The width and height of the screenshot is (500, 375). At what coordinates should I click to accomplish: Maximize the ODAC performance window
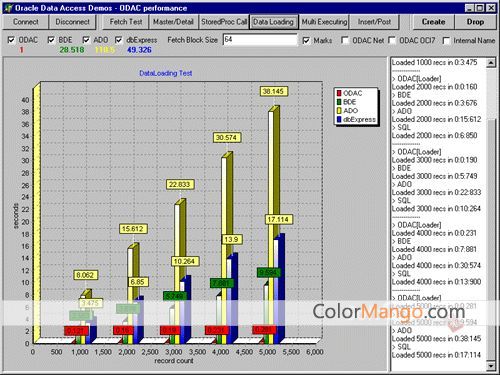pos(479,8)
